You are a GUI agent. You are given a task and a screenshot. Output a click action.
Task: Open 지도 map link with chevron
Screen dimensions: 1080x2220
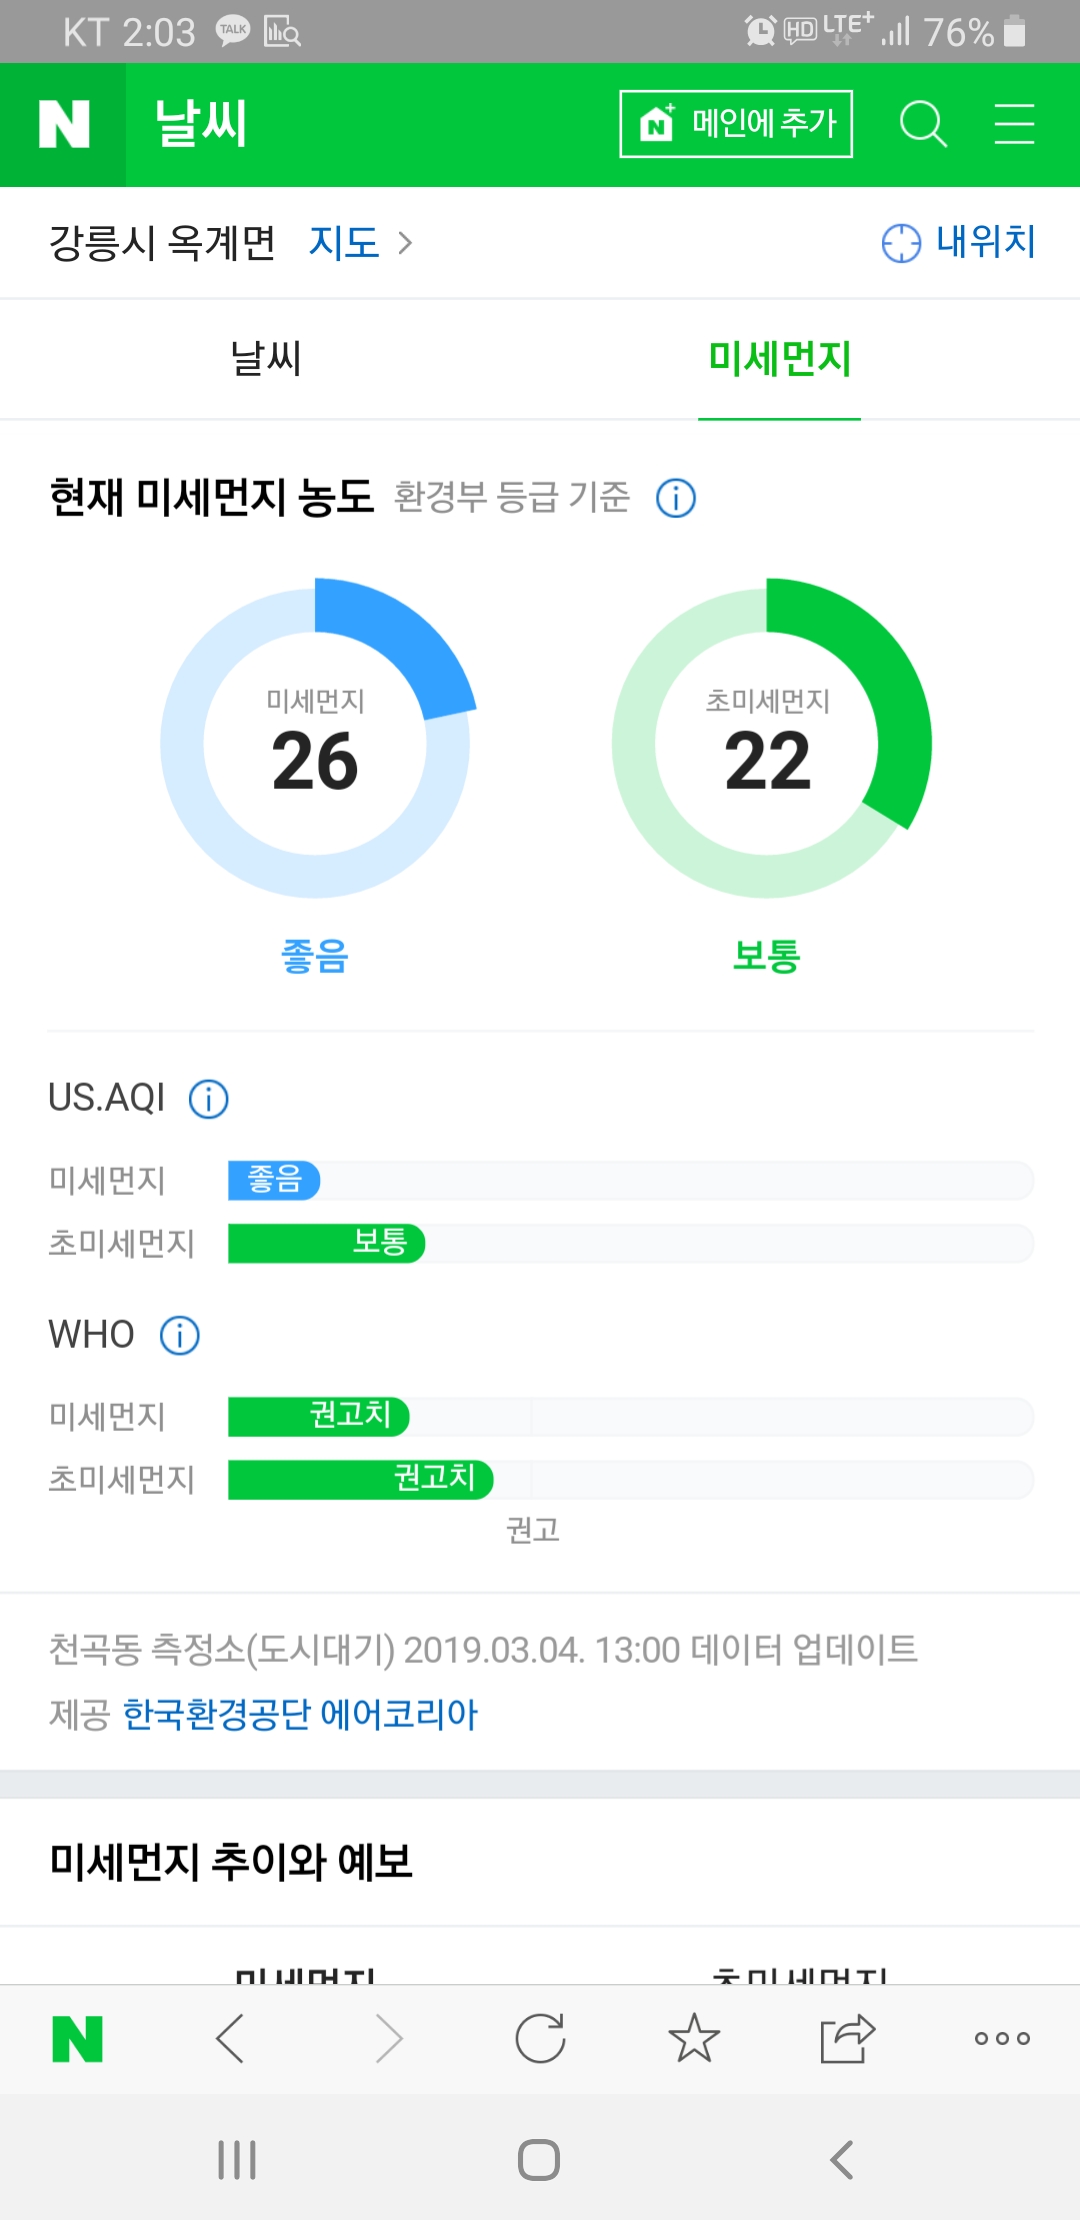pyautogui.click(x=360, y=243)
